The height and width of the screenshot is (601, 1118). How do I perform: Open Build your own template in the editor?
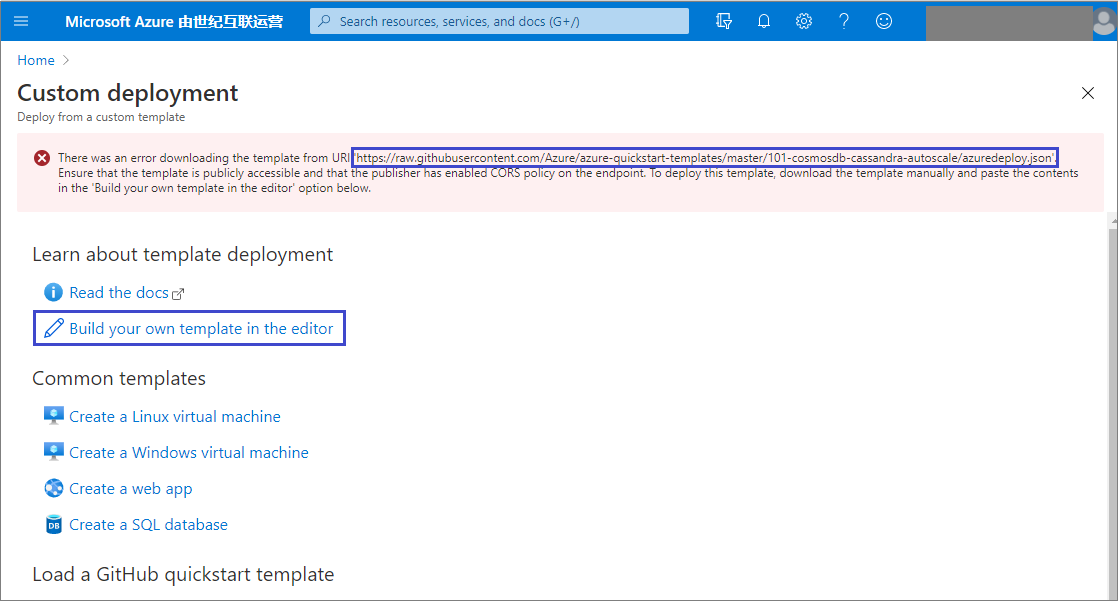[x=201, y=329]
